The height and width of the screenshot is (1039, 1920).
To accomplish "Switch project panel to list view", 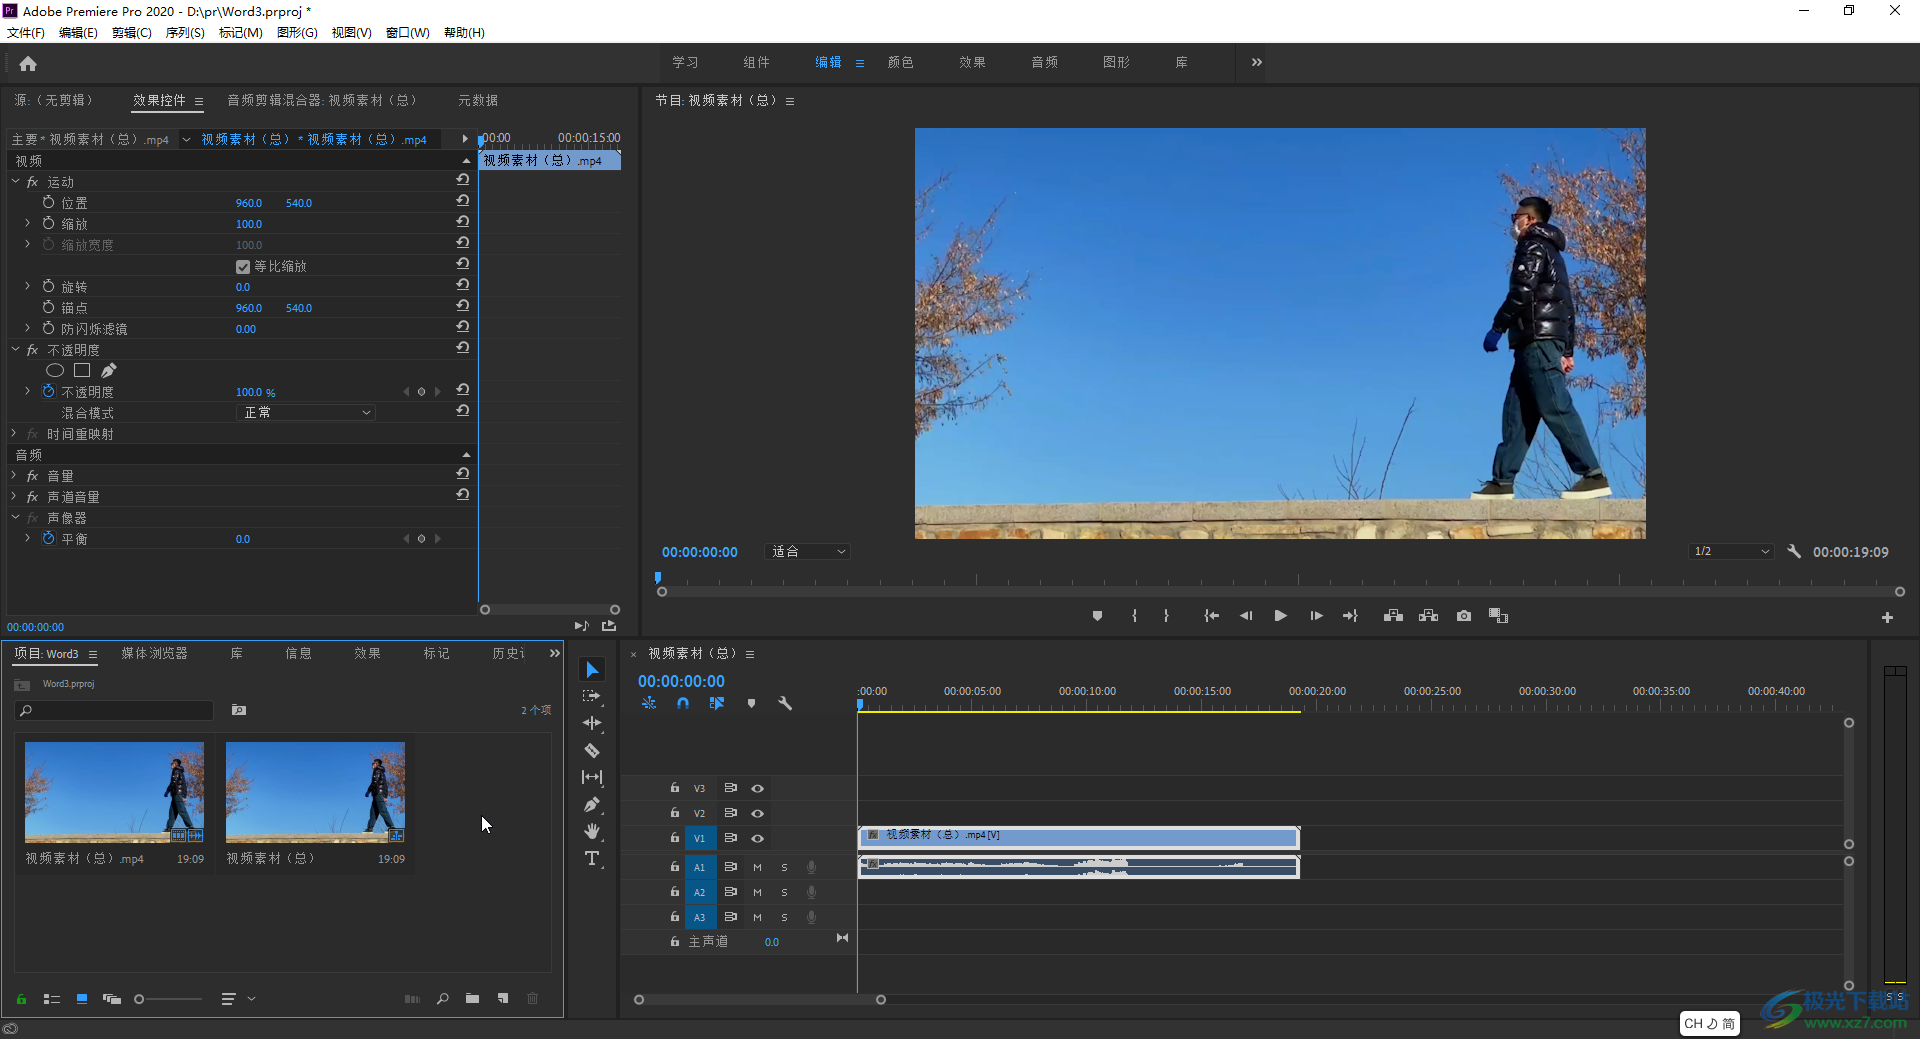I will click(52, 998).
